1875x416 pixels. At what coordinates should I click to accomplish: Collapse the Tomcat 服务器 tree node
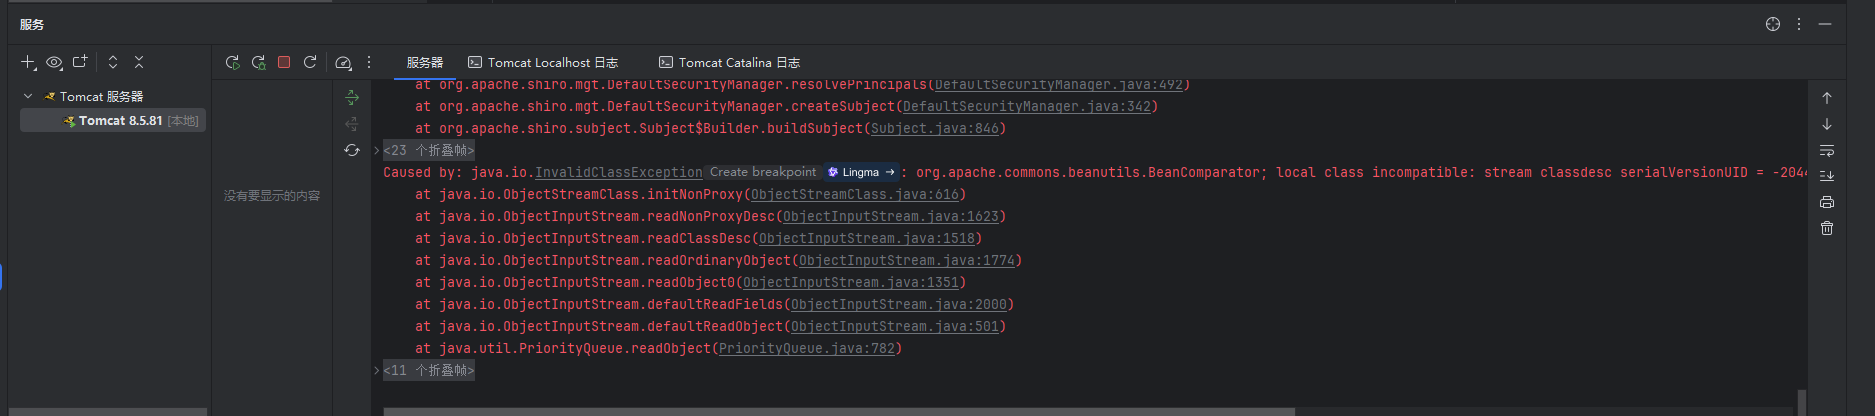pos(28,96)
